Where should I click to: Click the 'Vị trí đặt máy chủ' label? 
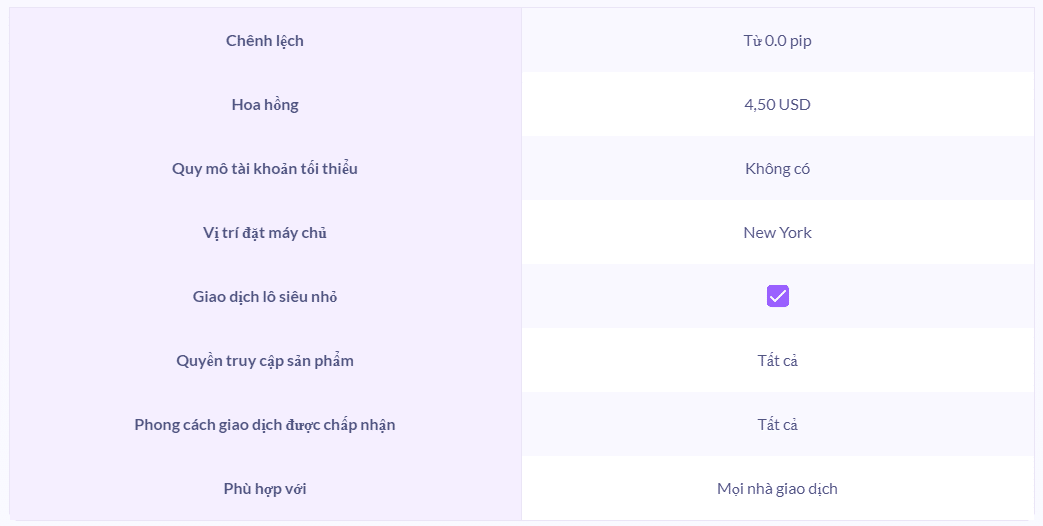(265, 233)
